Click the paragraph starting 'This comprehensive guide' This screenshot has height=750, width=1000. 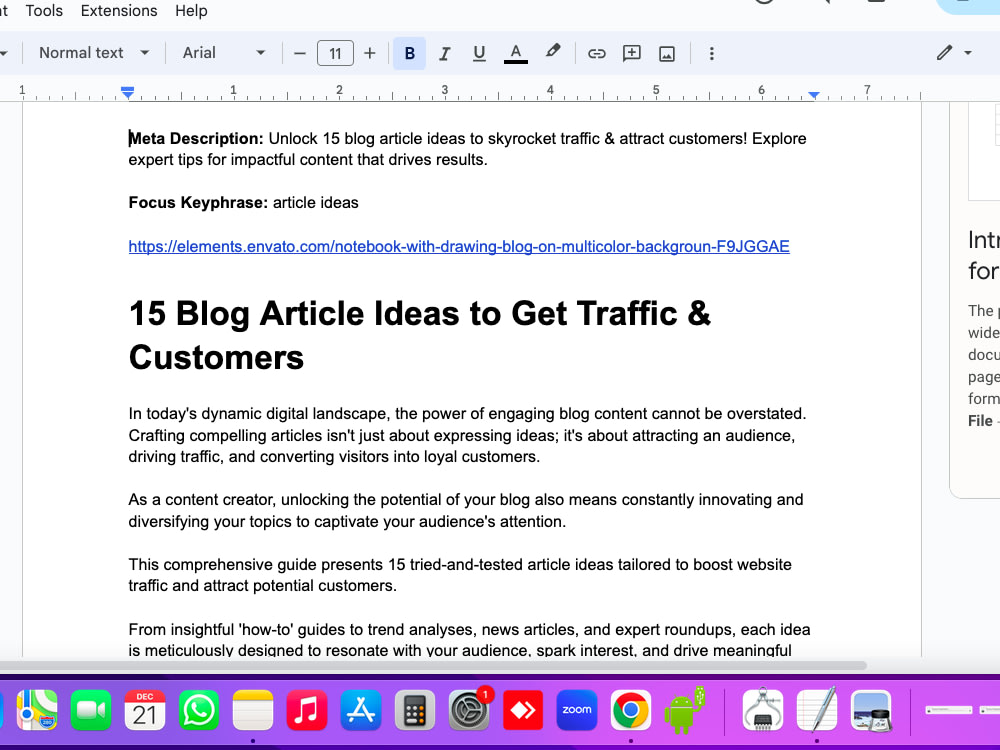[x=460, y=575]
